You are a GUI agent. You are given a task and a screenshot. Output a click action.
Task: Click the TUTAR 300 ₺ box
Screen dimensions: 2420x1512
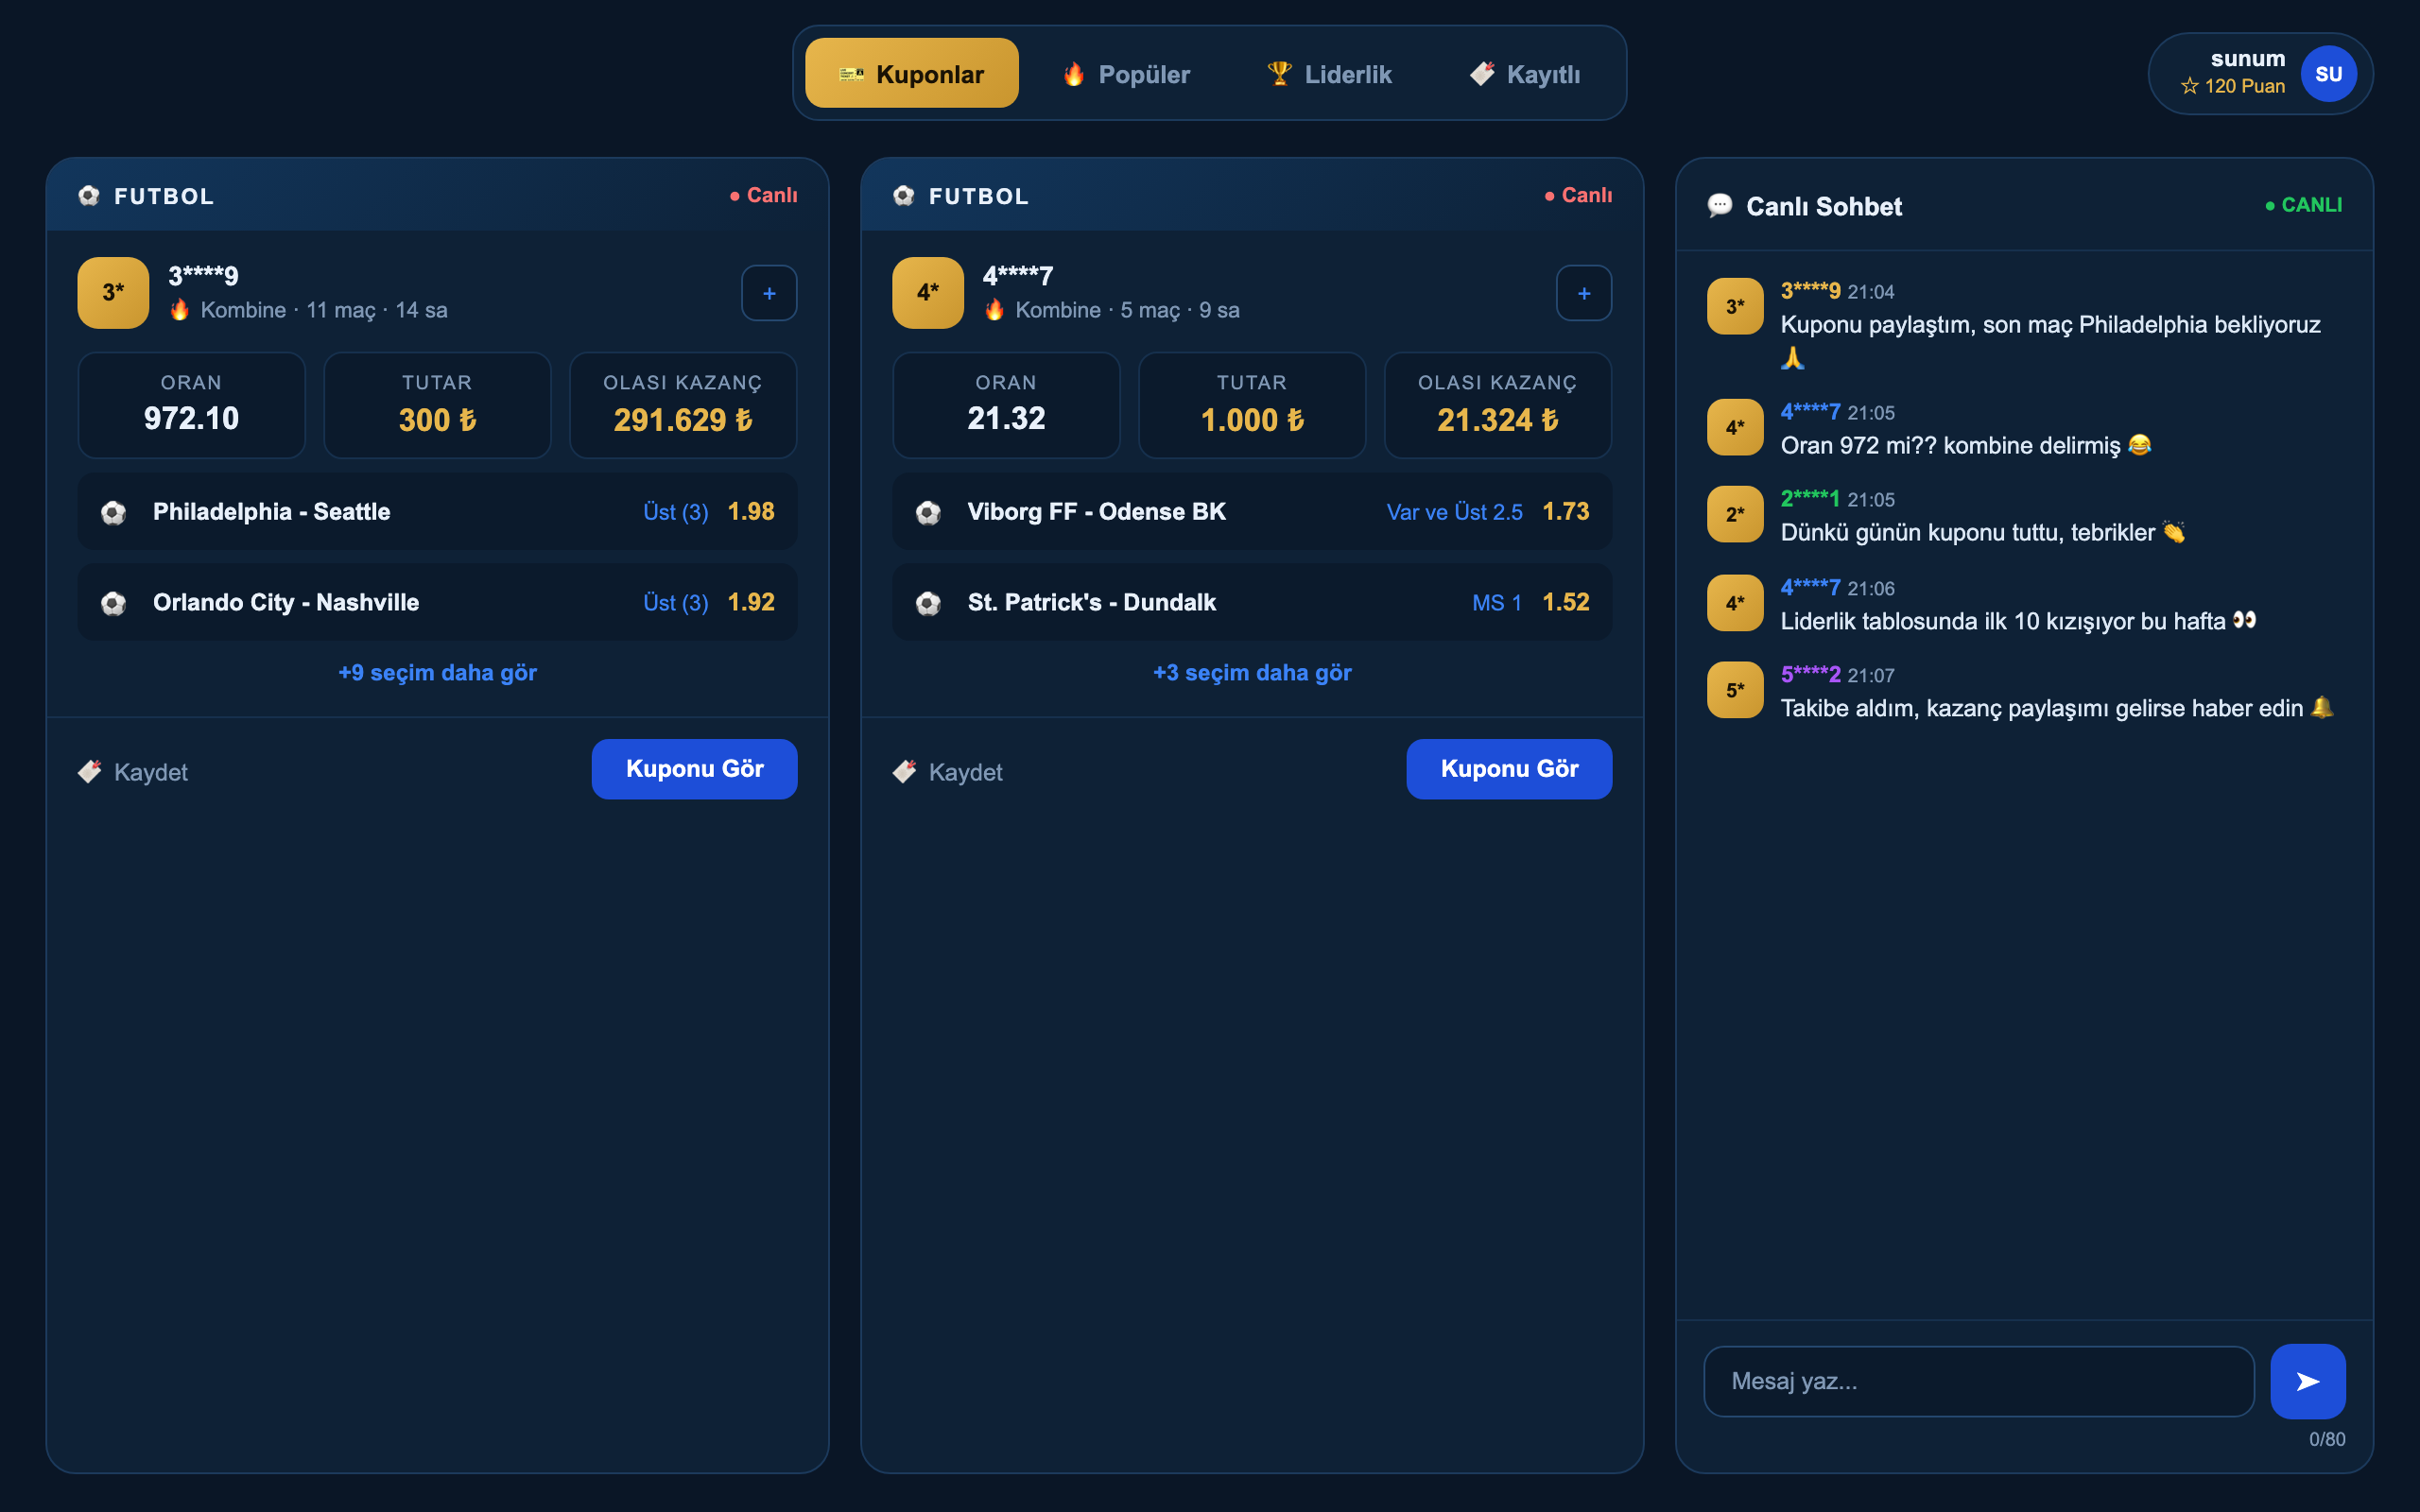438,405
